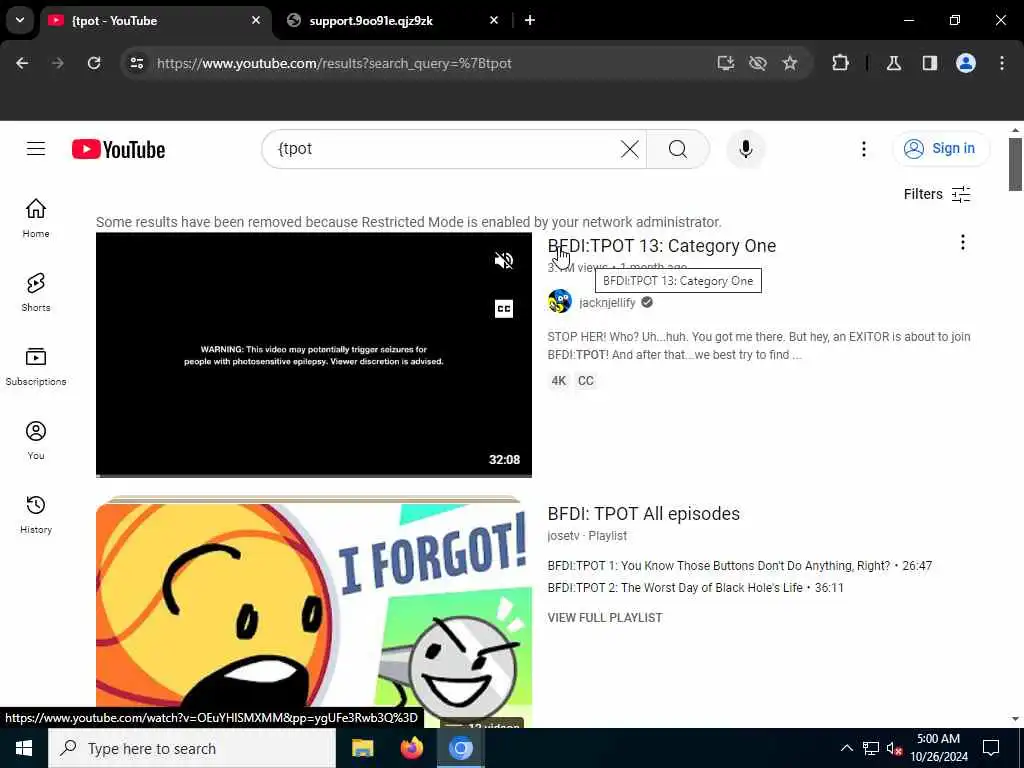Go to the YouTube logo home page
1024x768 pixels.
tap(118, 150)
